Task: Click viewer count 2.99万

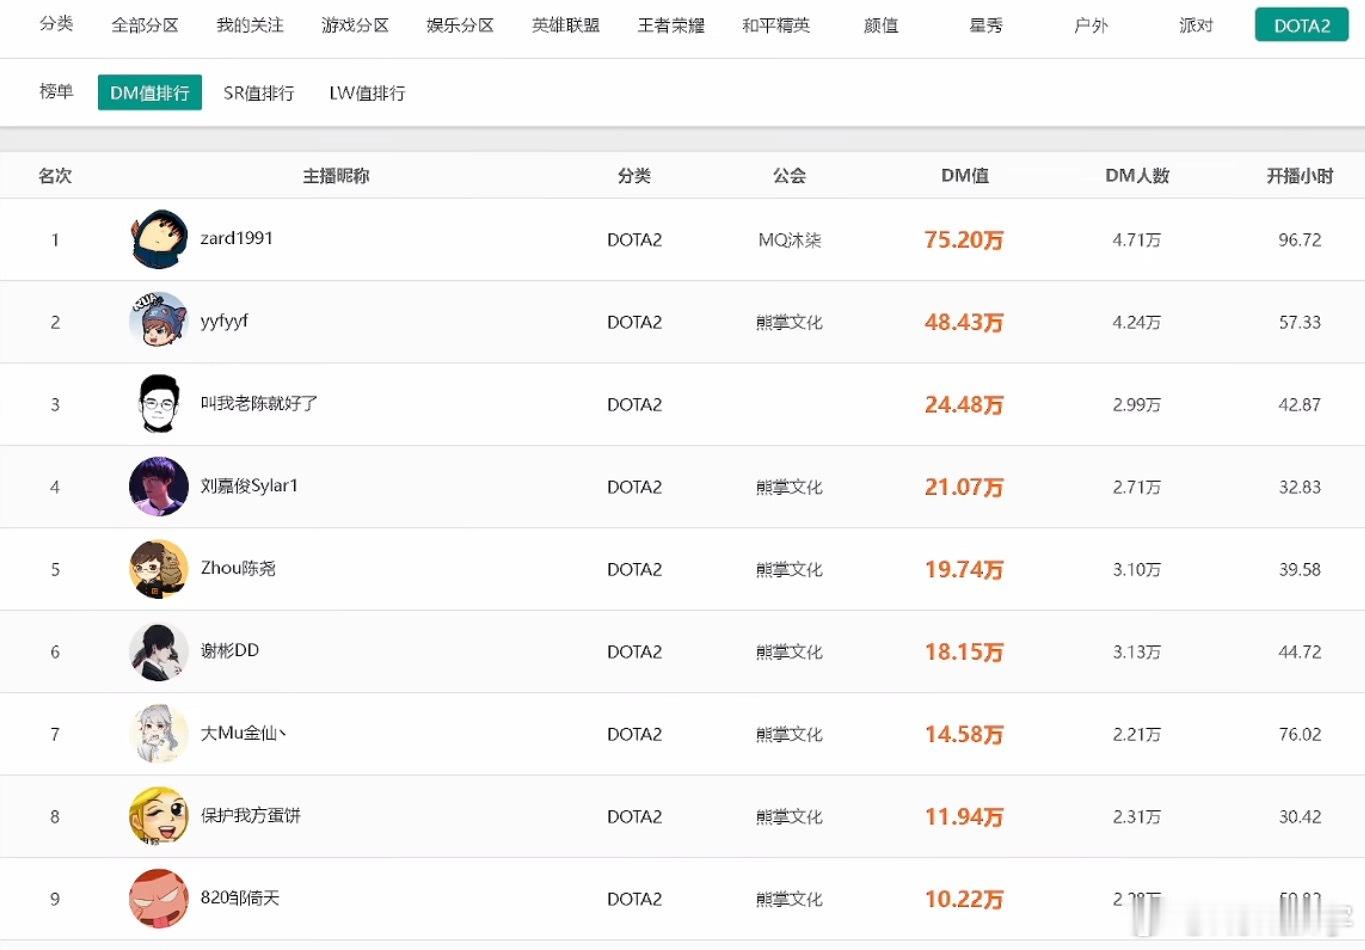Action: click(x=1137, y=405)
